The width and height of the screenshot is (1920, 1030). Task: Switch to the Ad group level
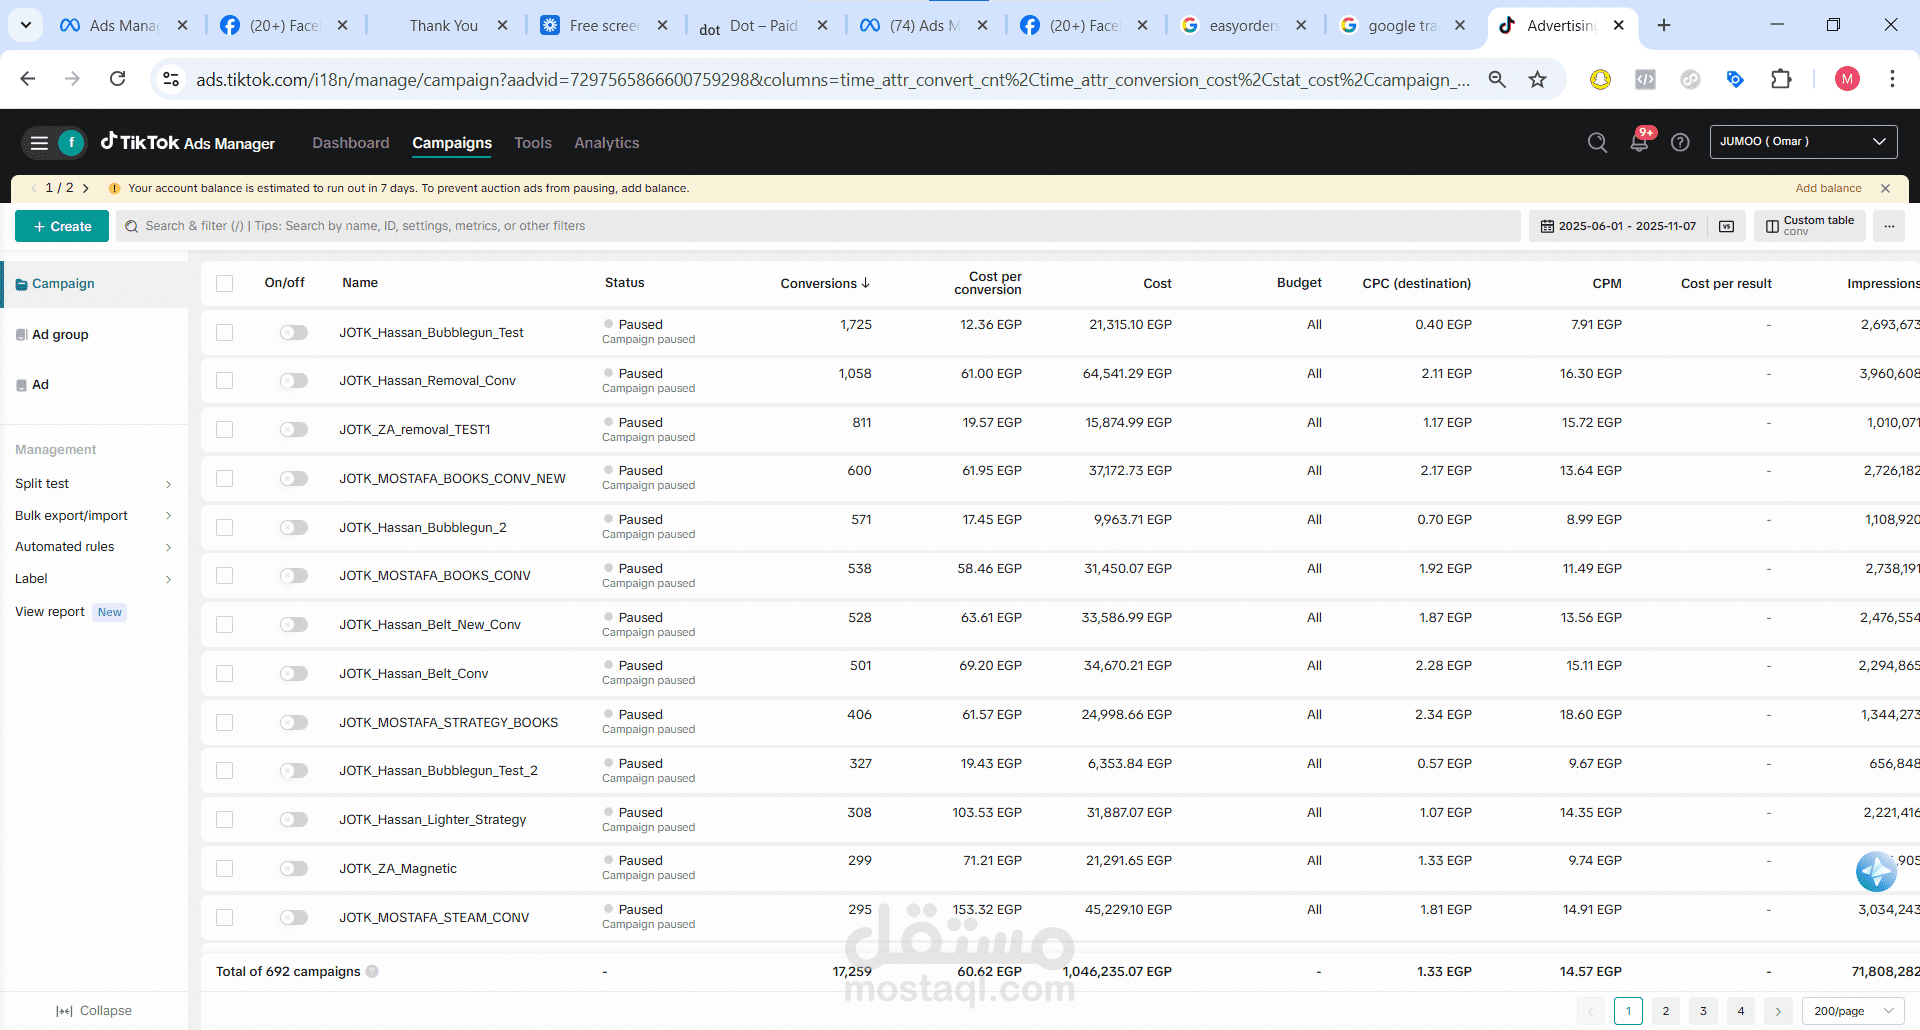(60, 335)
